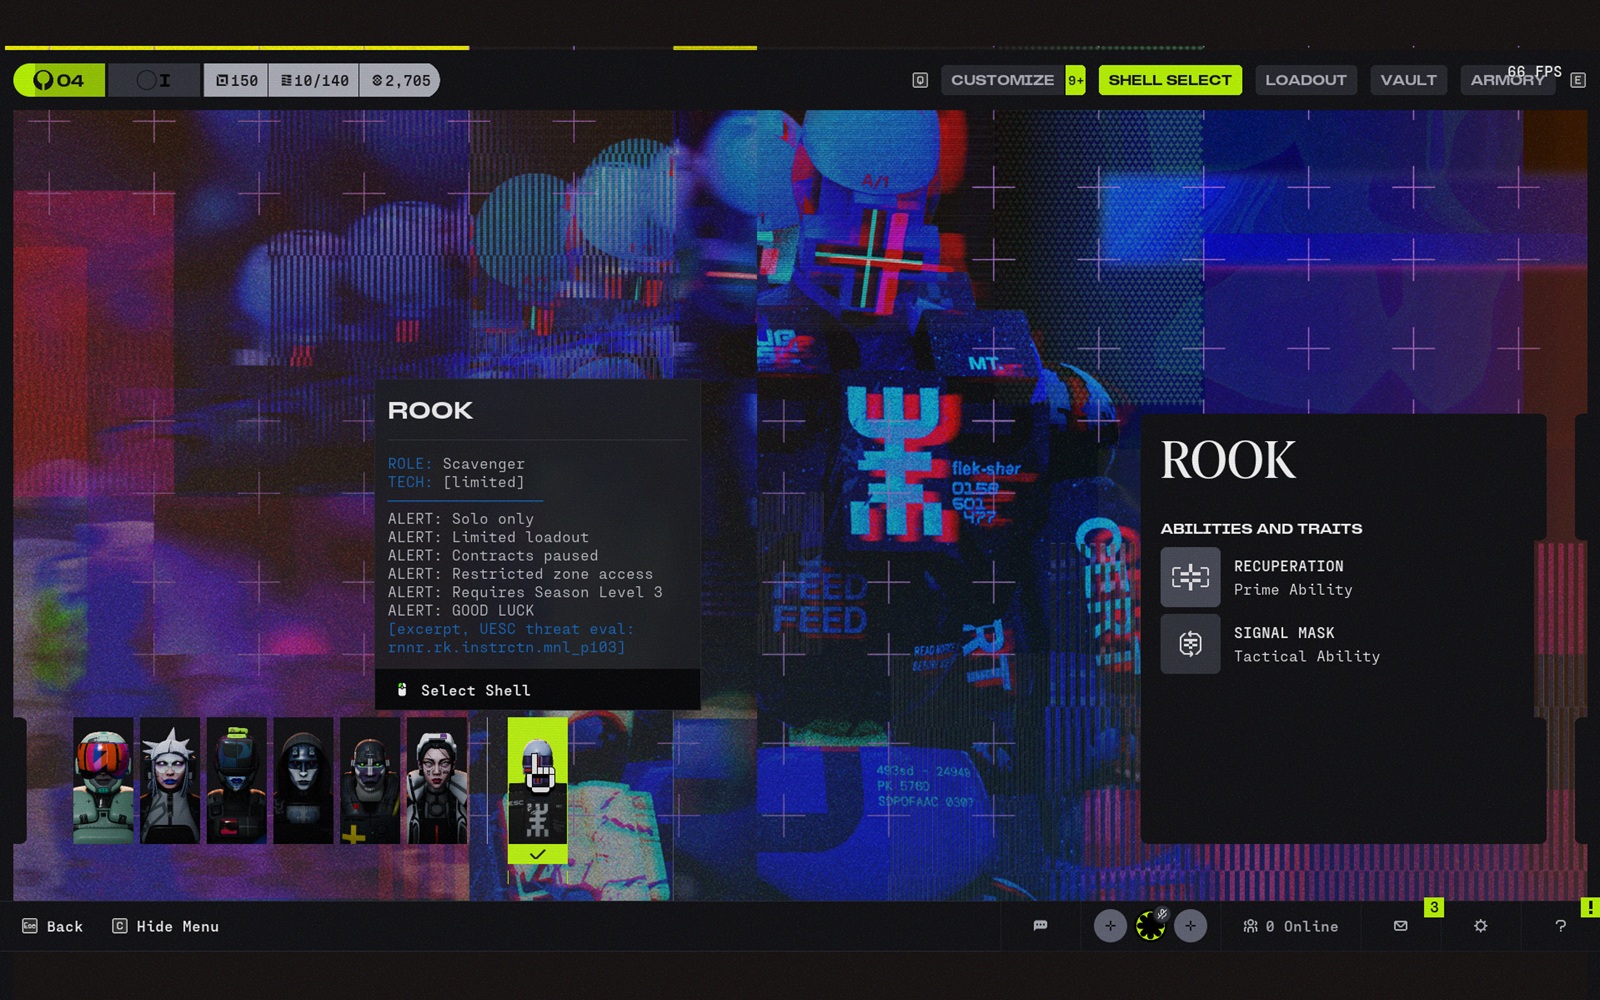Pick the hooded dark shell portrait
This screenshot has height=1000, width=1600.
tap(303, 781)
